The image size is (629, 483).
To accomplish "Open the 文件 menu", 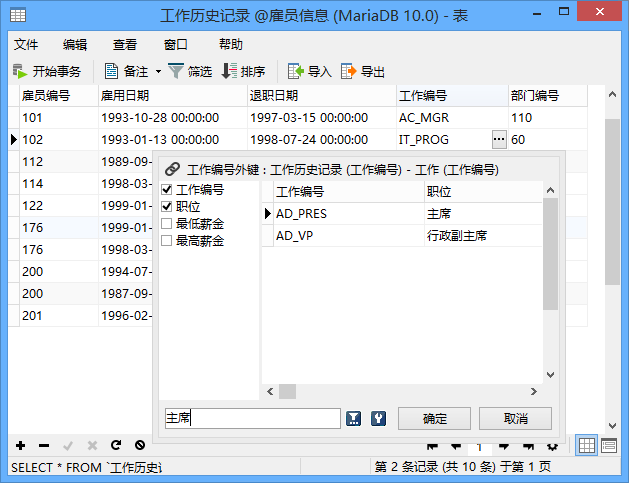I will point(26,44).
